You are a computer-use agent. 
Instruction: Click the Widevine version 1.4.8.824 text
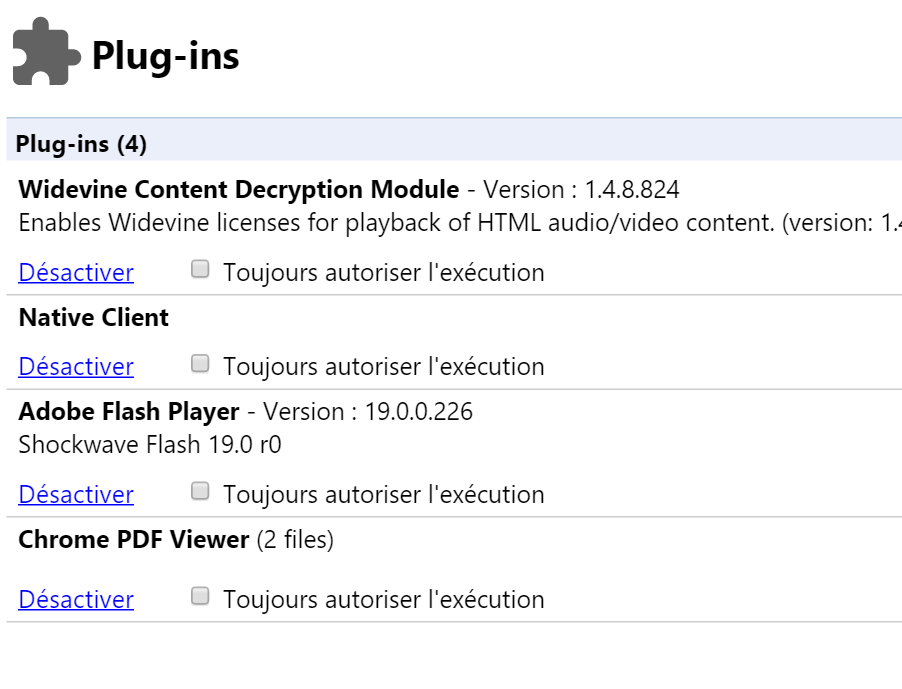581,190
